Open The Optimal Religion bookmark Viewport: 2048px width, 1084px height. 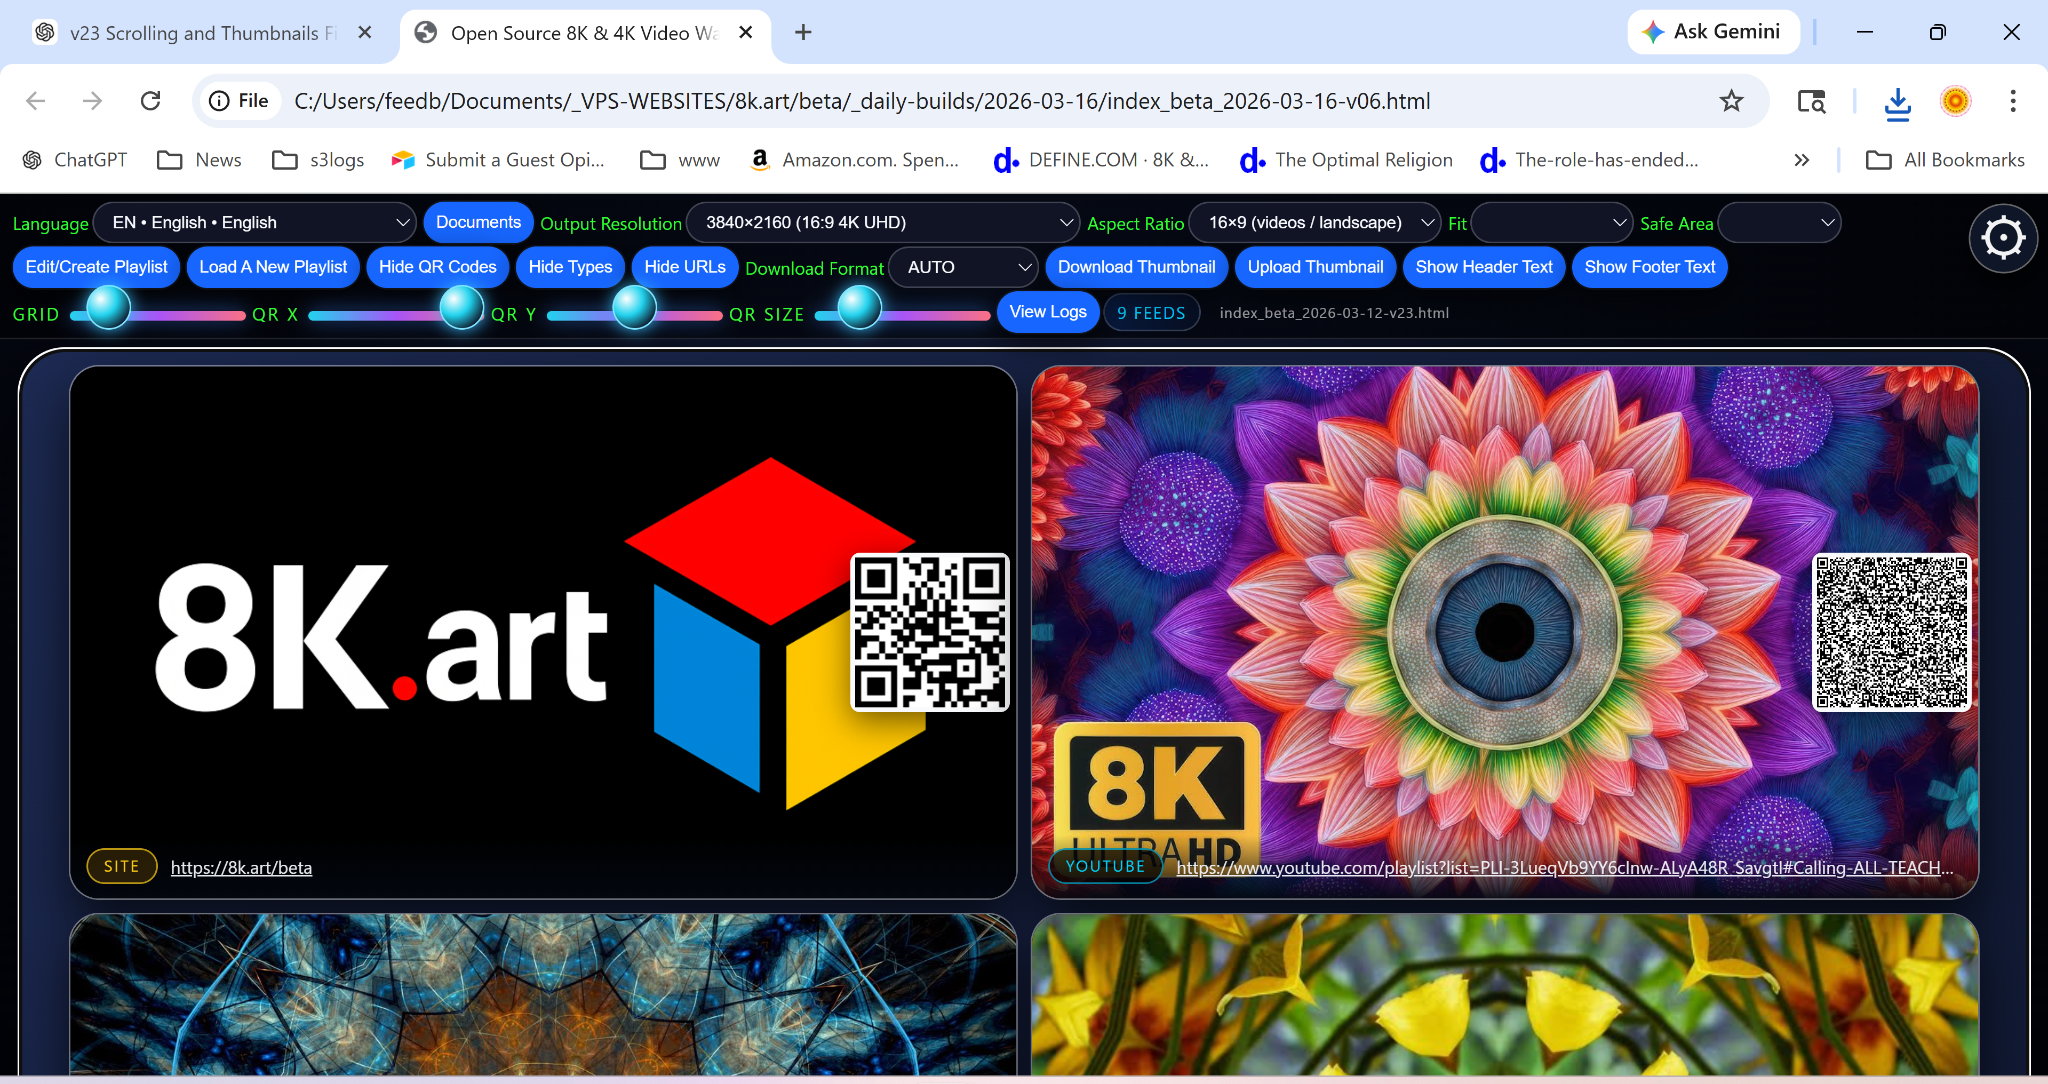click(1346, 160)
